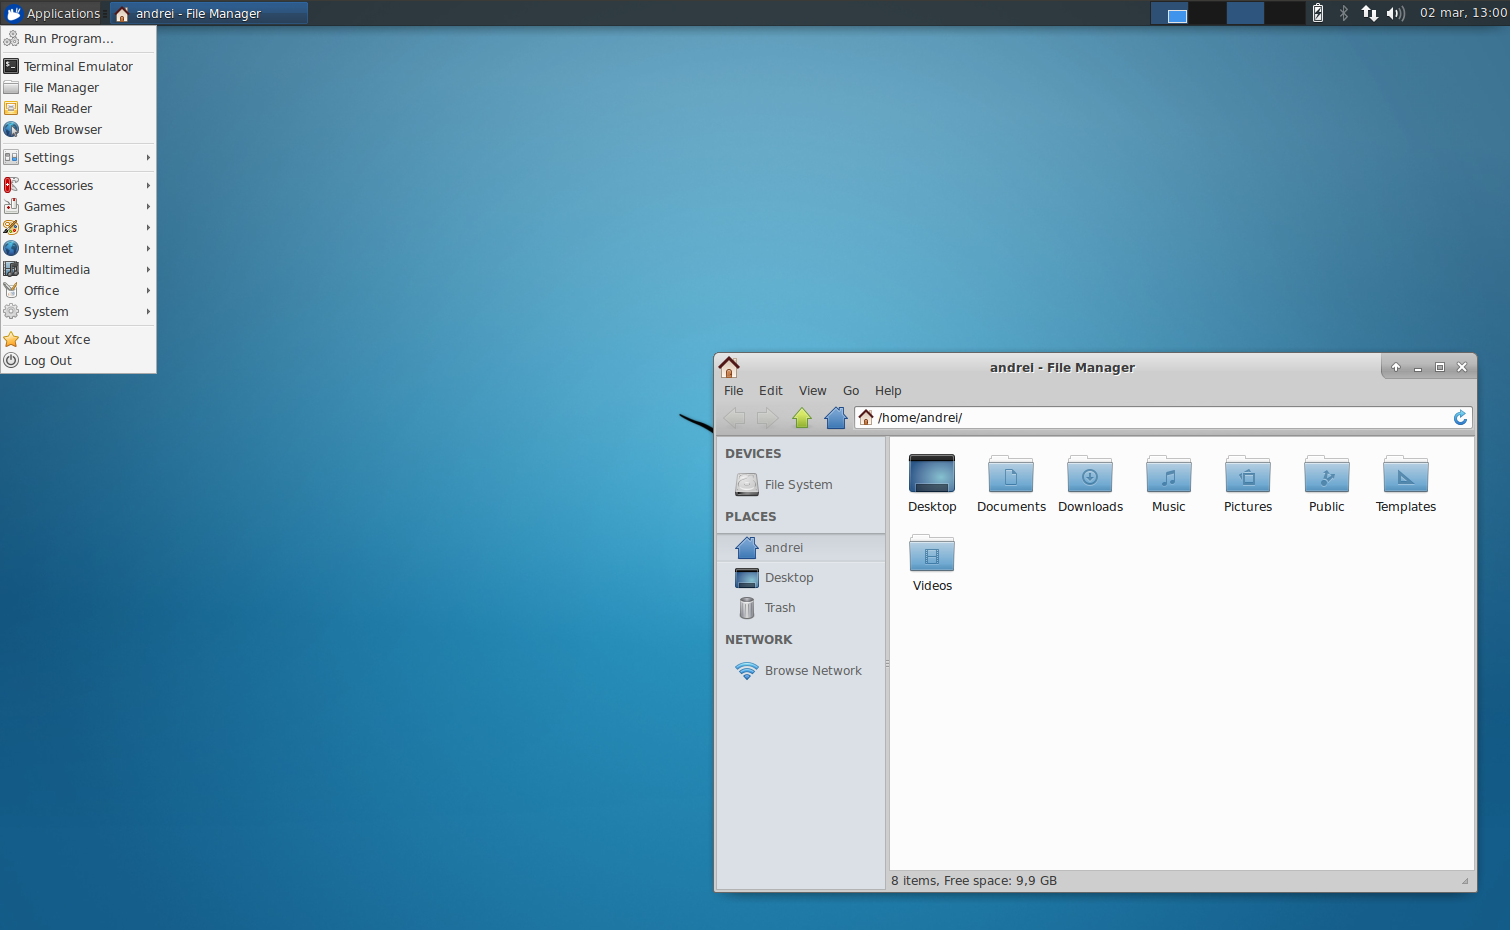The height and width of the screenshot is (930, 1510).
Task: Click the volume icon in system tray
Action: coord(1395,13)
